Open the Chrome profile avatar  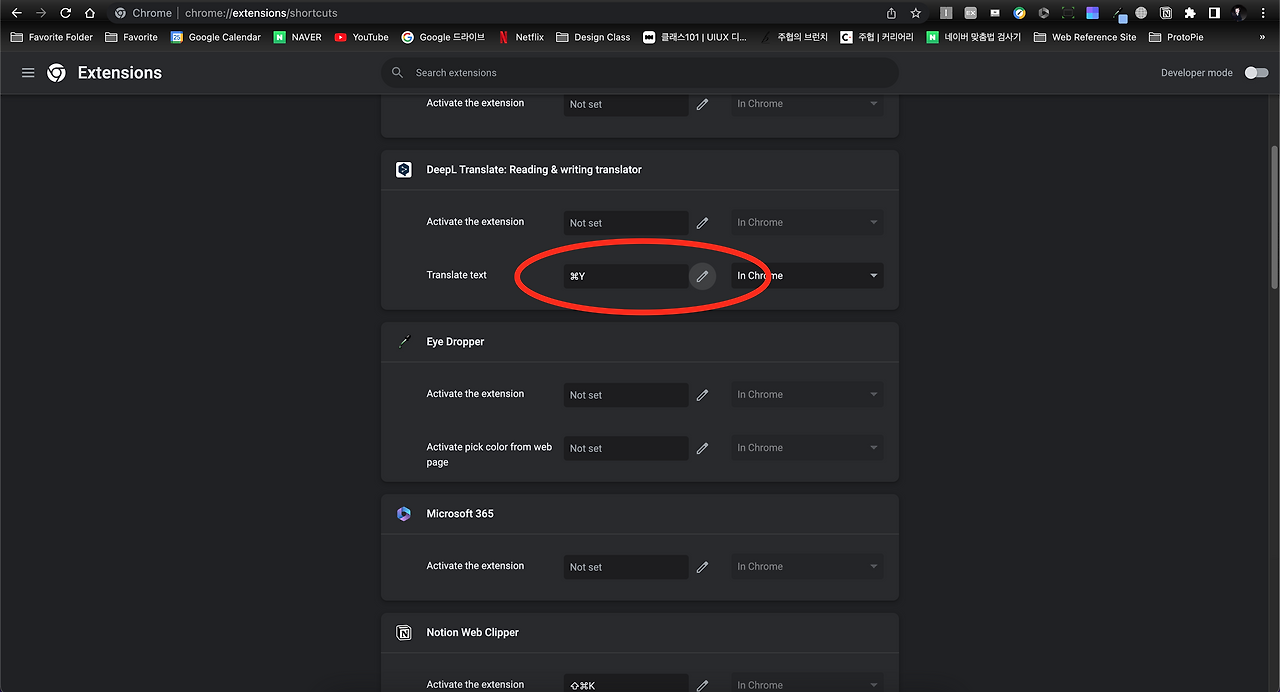(x=1238, y=13)
